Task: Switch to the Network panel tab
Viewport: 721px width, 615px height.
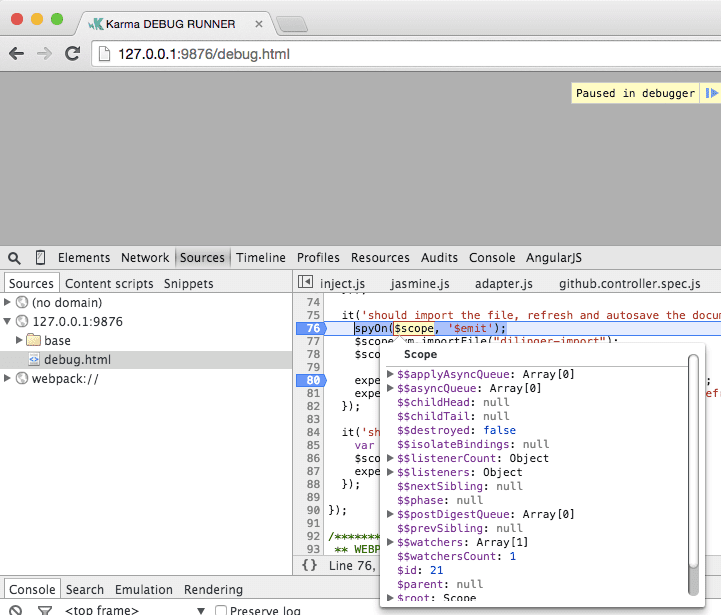Action: 145,258
